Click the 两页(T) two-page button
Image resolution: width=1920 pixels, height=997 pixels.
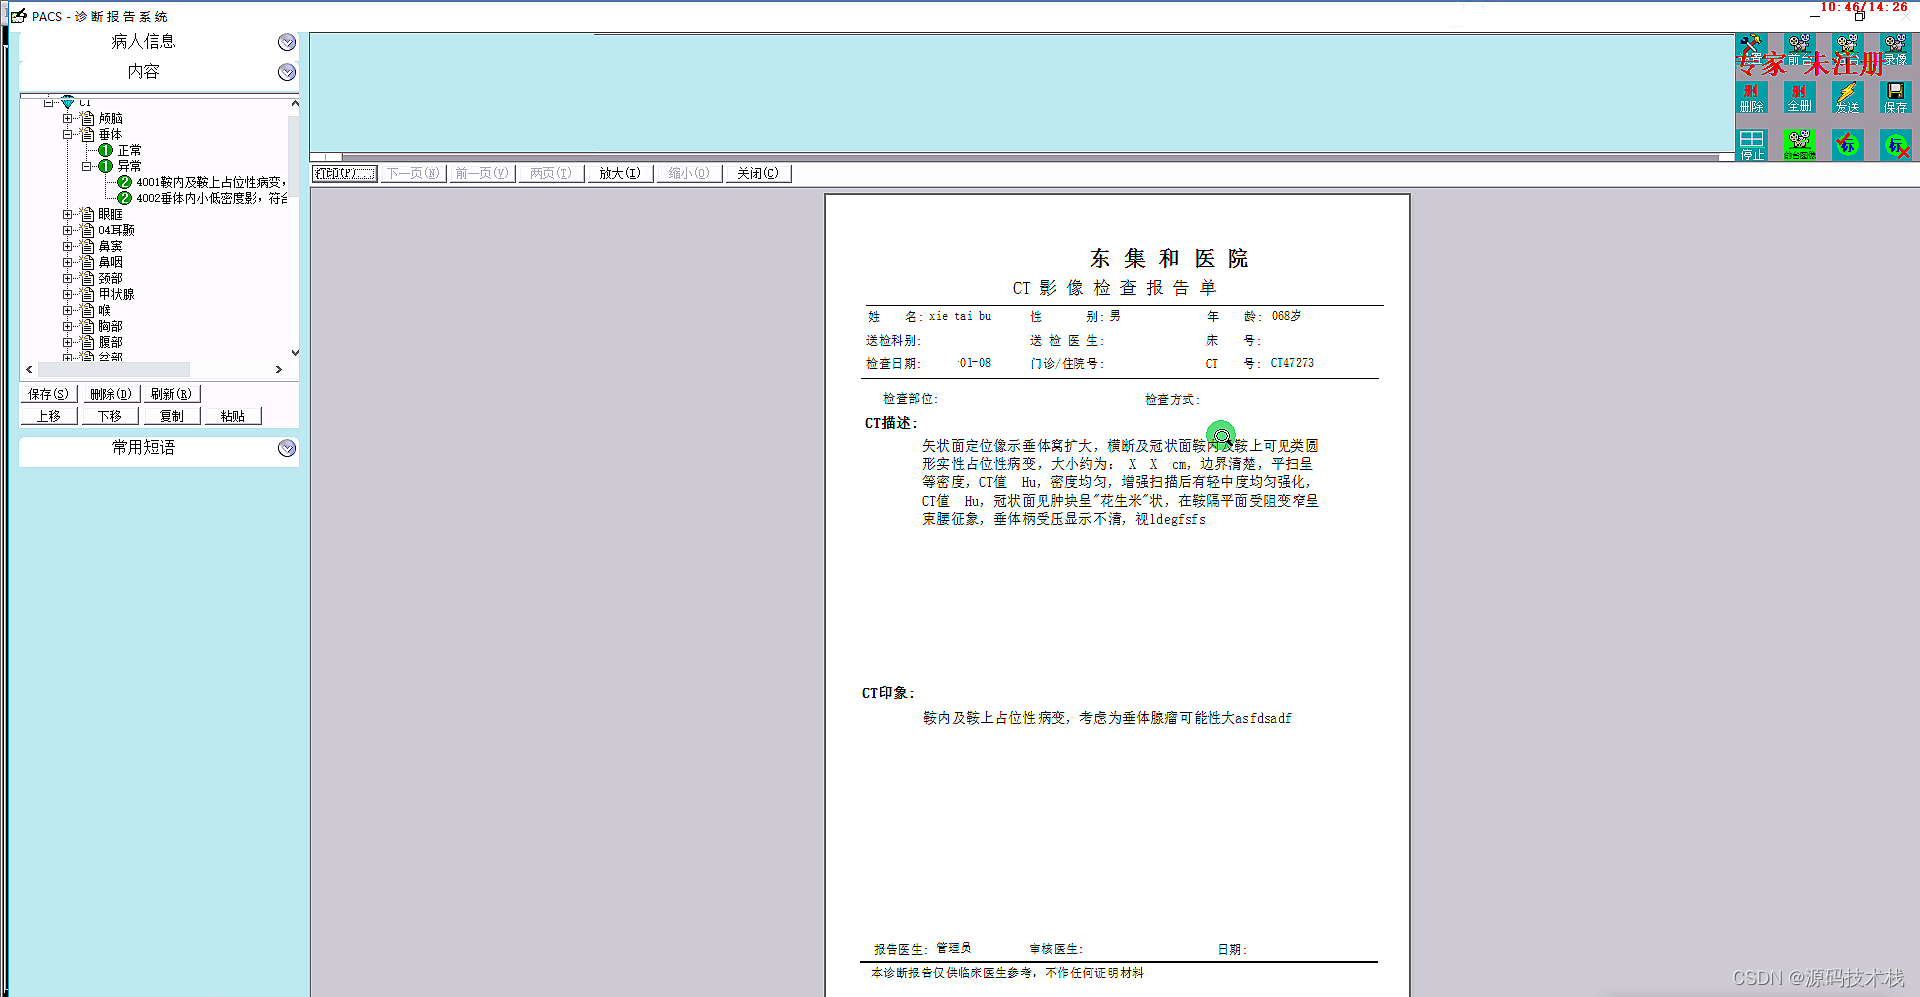click(x=551, y=173)
